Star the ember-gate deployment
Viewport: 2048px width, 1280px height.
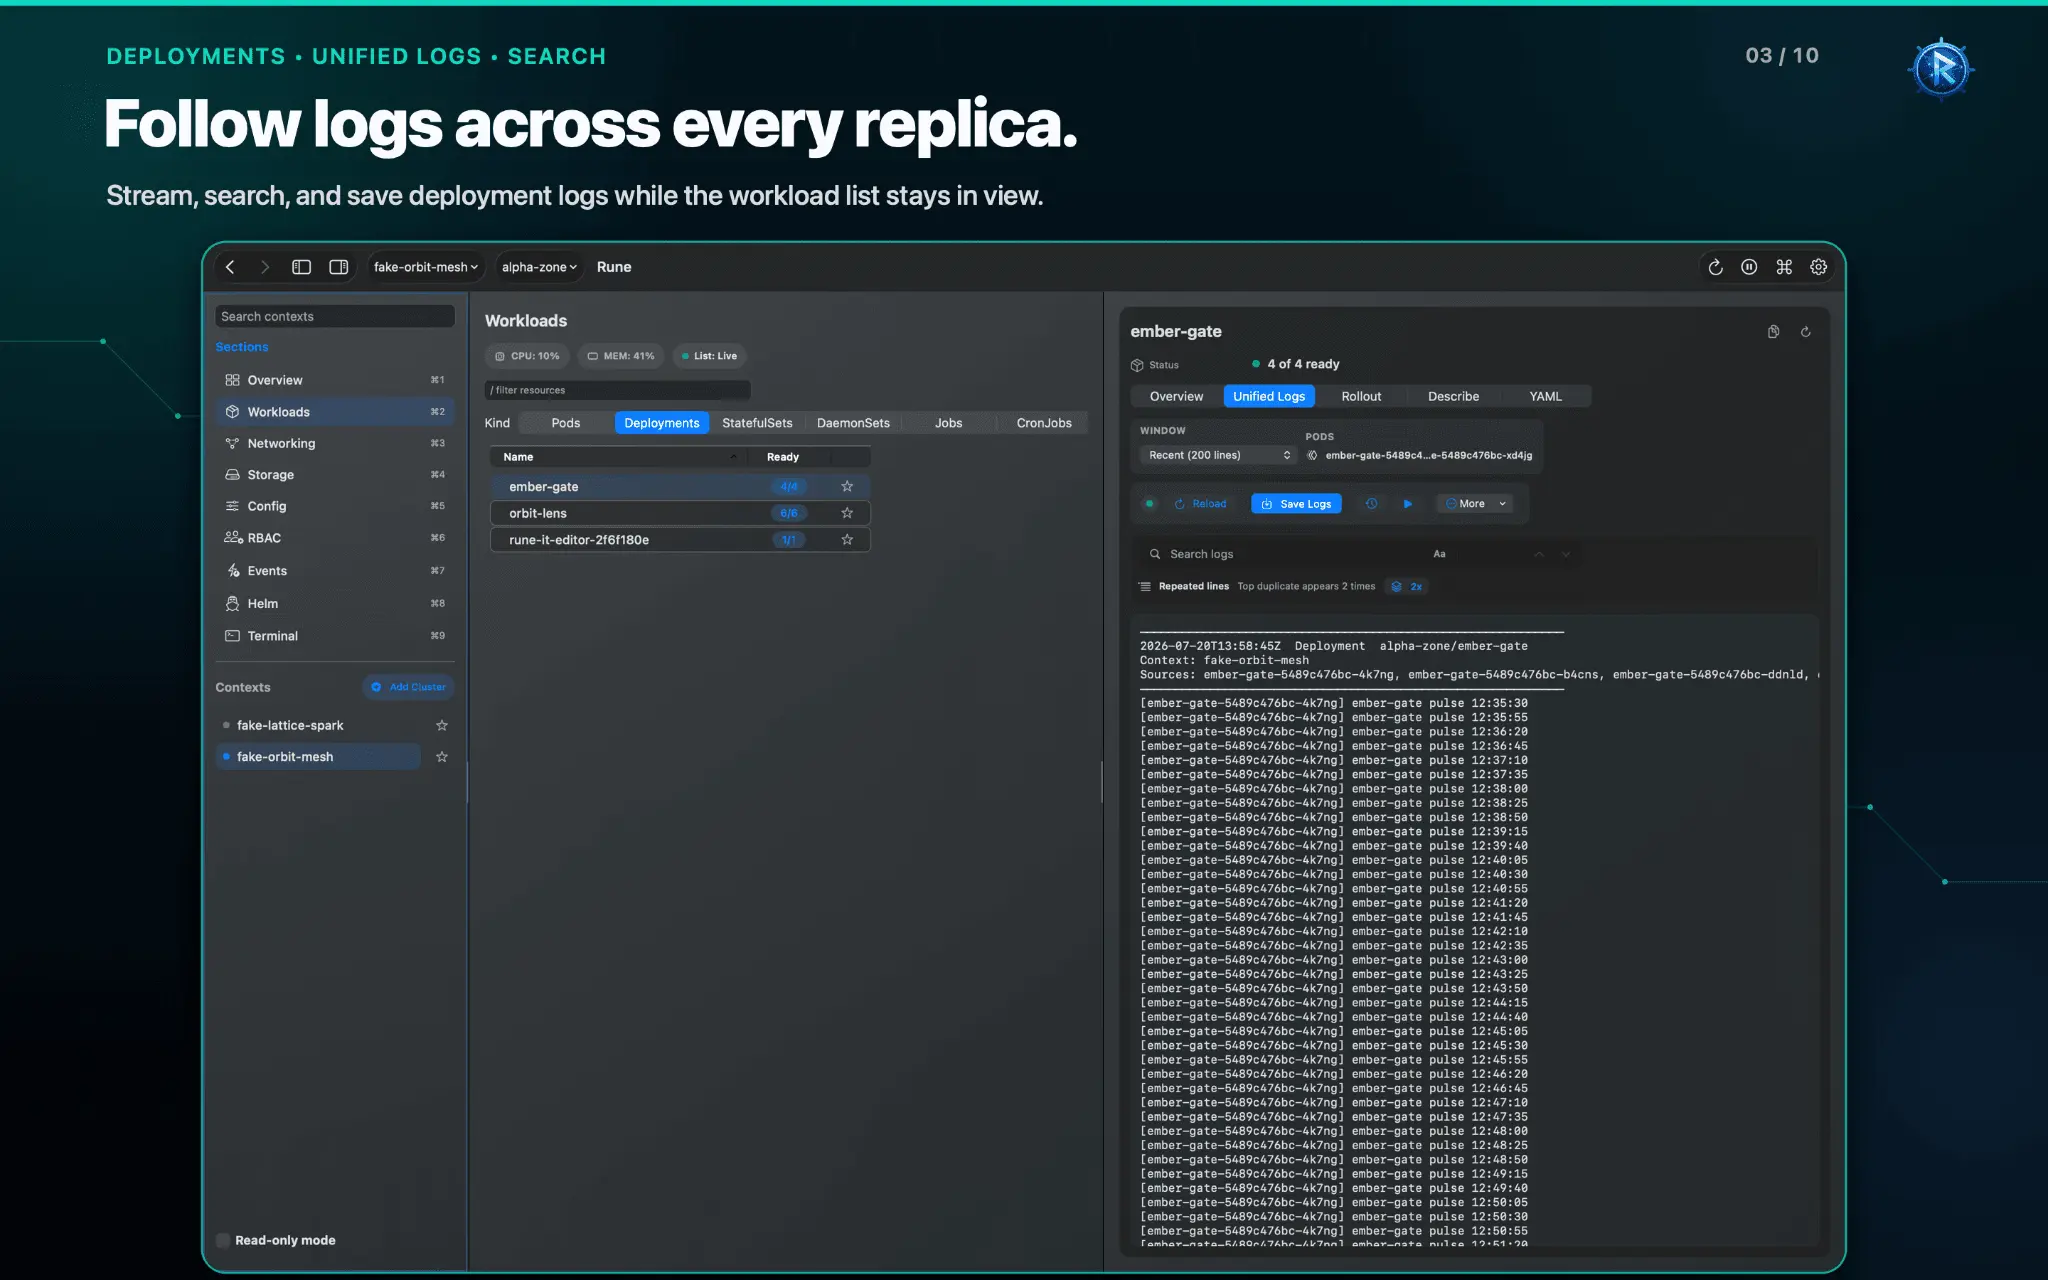click(x=847, y=486)
